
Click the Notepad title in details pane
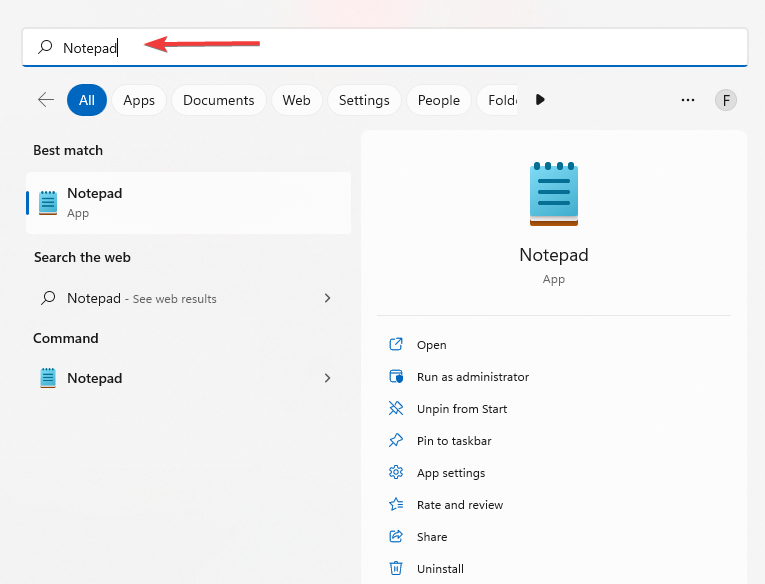tap(554, 255)
